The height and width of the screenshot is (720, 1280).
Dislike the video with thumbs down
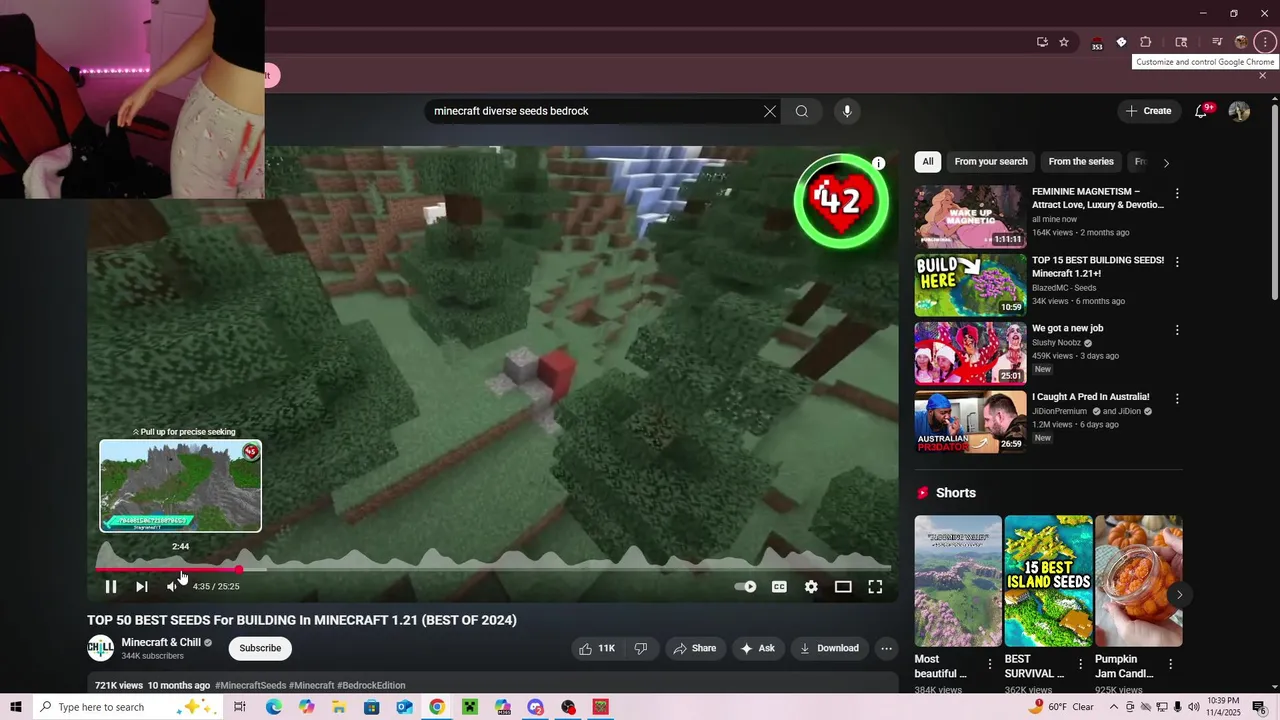point(641,648)
